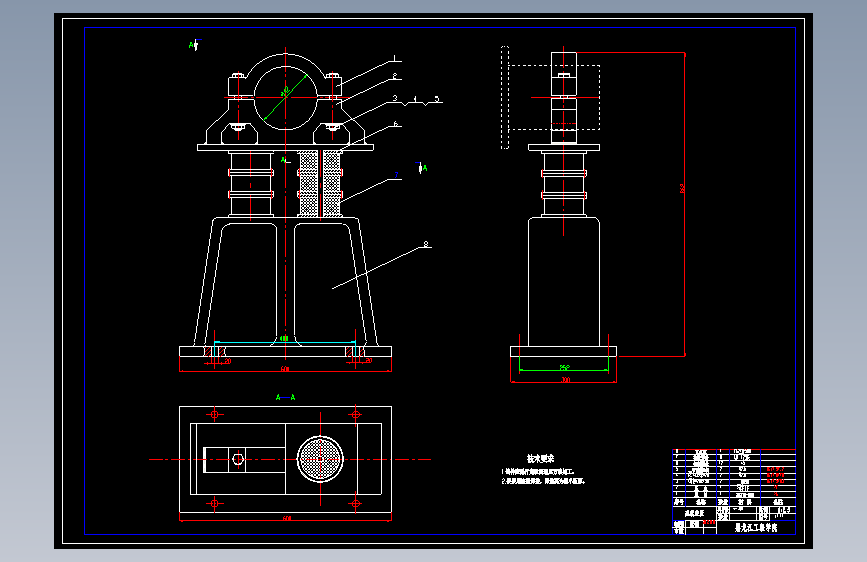The width and height of the screenshot is (867, 562).
Task: Select the blue part number 7 label
Action: pyautogui.click(x=396, y=175)
